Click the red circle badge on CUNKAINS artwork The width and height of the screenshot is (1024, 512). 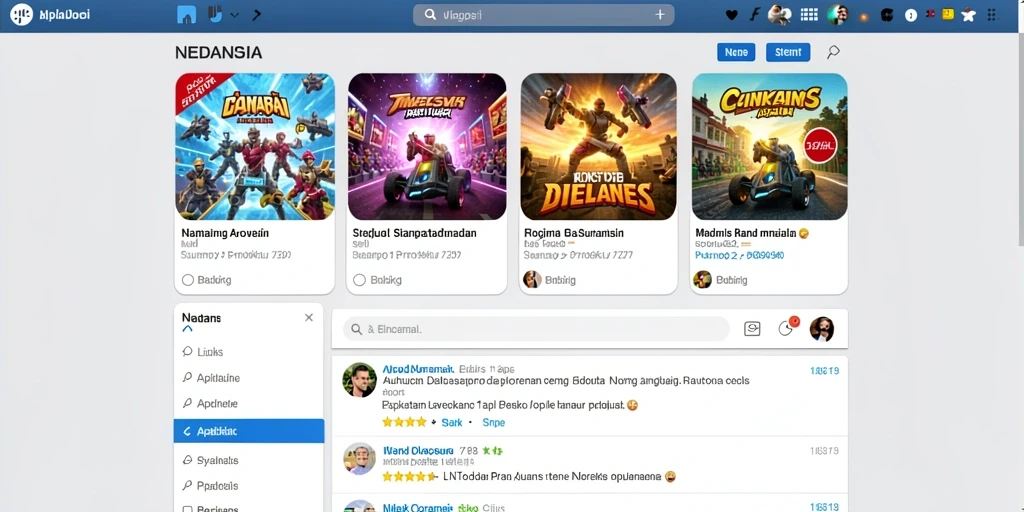[x=820, y=145]
